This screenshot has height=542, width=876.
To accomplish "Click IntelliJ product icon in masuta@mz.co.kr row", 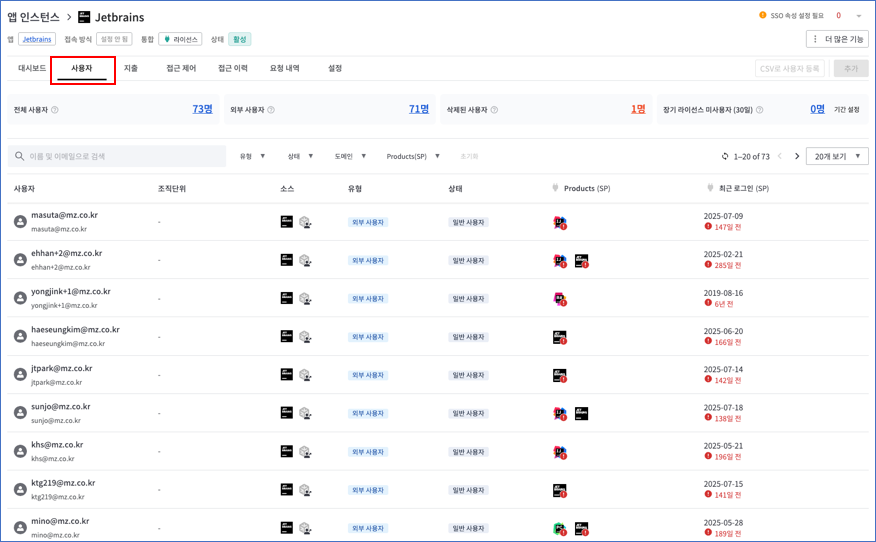I will click(560, 223).
